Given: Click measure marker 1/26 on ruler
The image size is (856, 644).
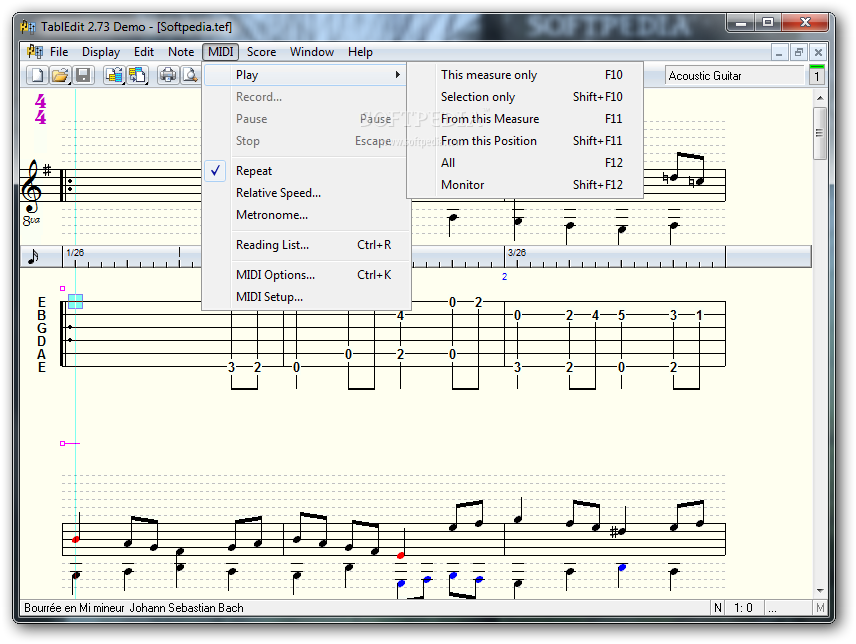Looking at the screenshot, I should point(75,253).
